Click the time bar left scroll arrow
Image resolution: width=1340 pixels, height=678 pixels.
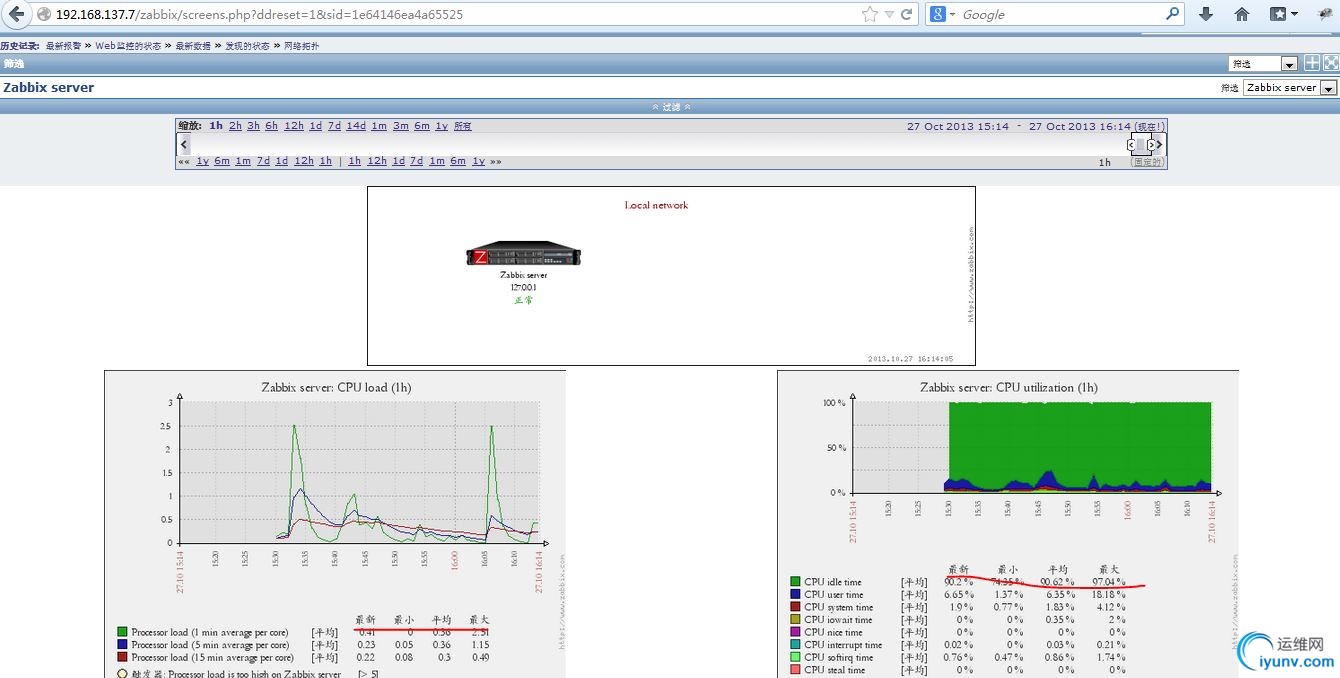(184, 145)
